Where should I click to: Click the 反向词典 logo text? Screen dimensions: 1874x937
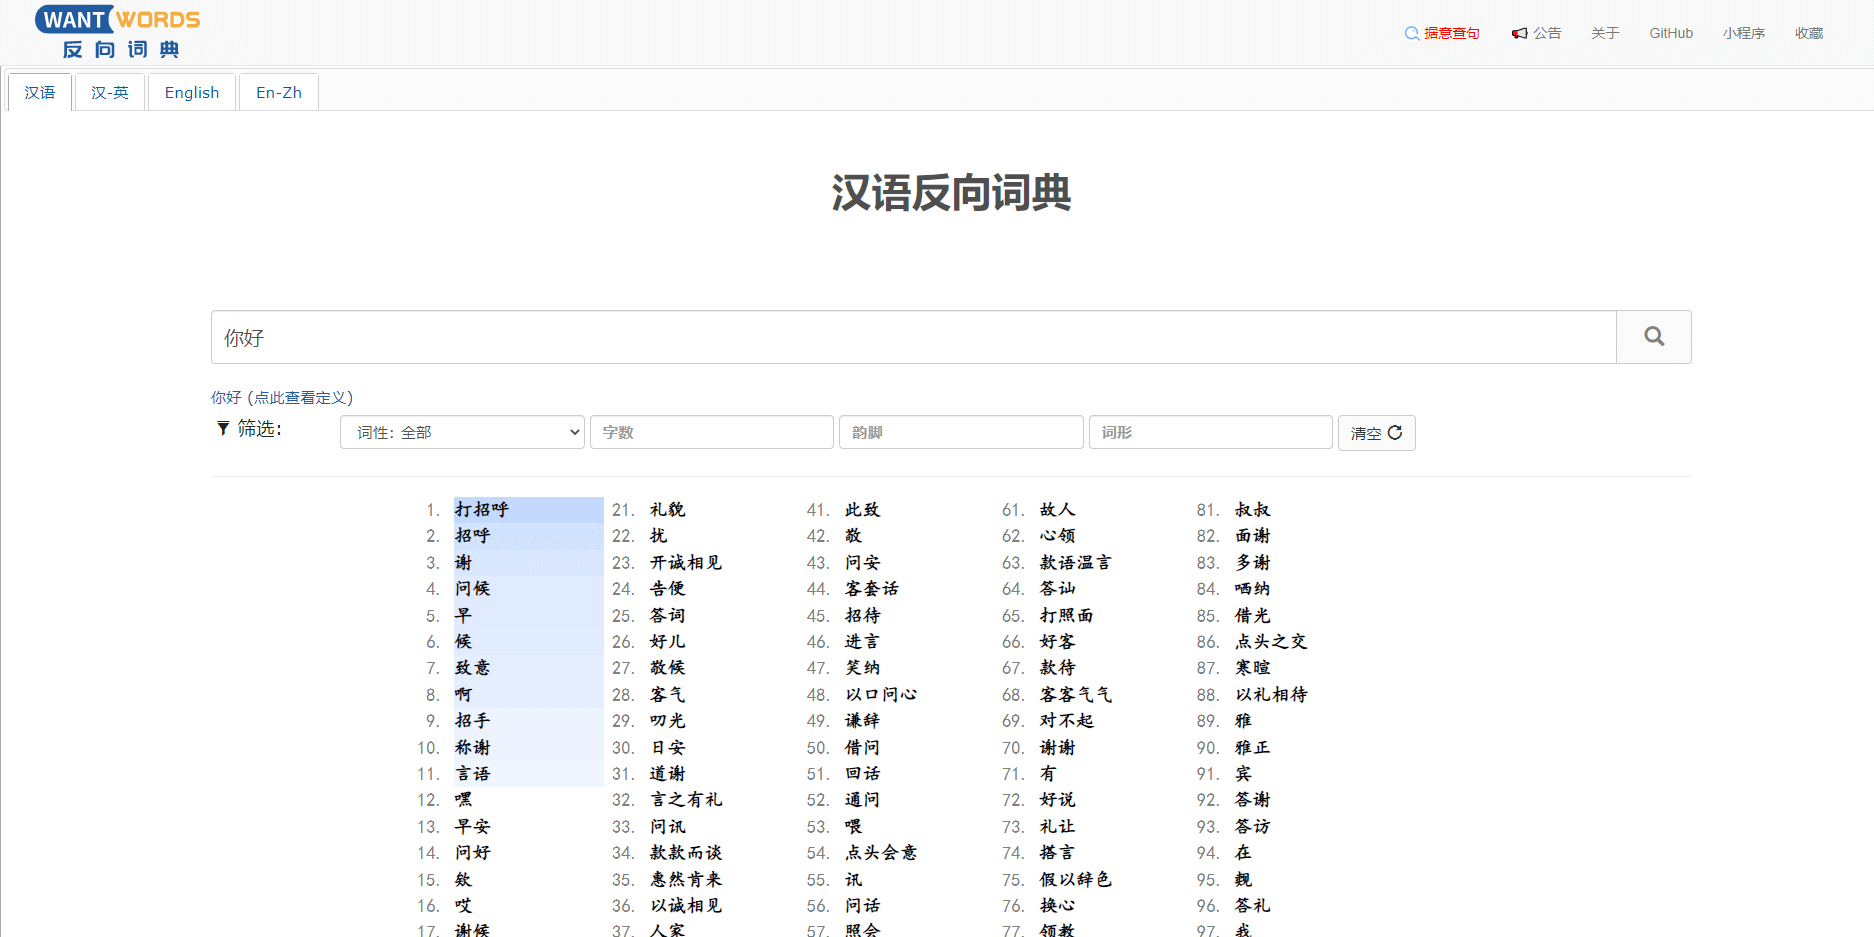120,50
